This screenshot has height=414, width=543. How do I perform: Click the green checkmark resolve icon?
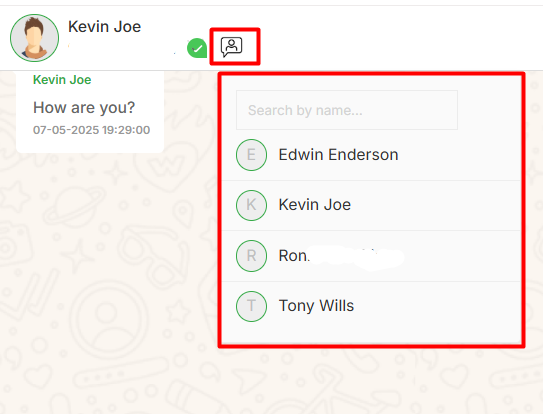pos(197,48)
